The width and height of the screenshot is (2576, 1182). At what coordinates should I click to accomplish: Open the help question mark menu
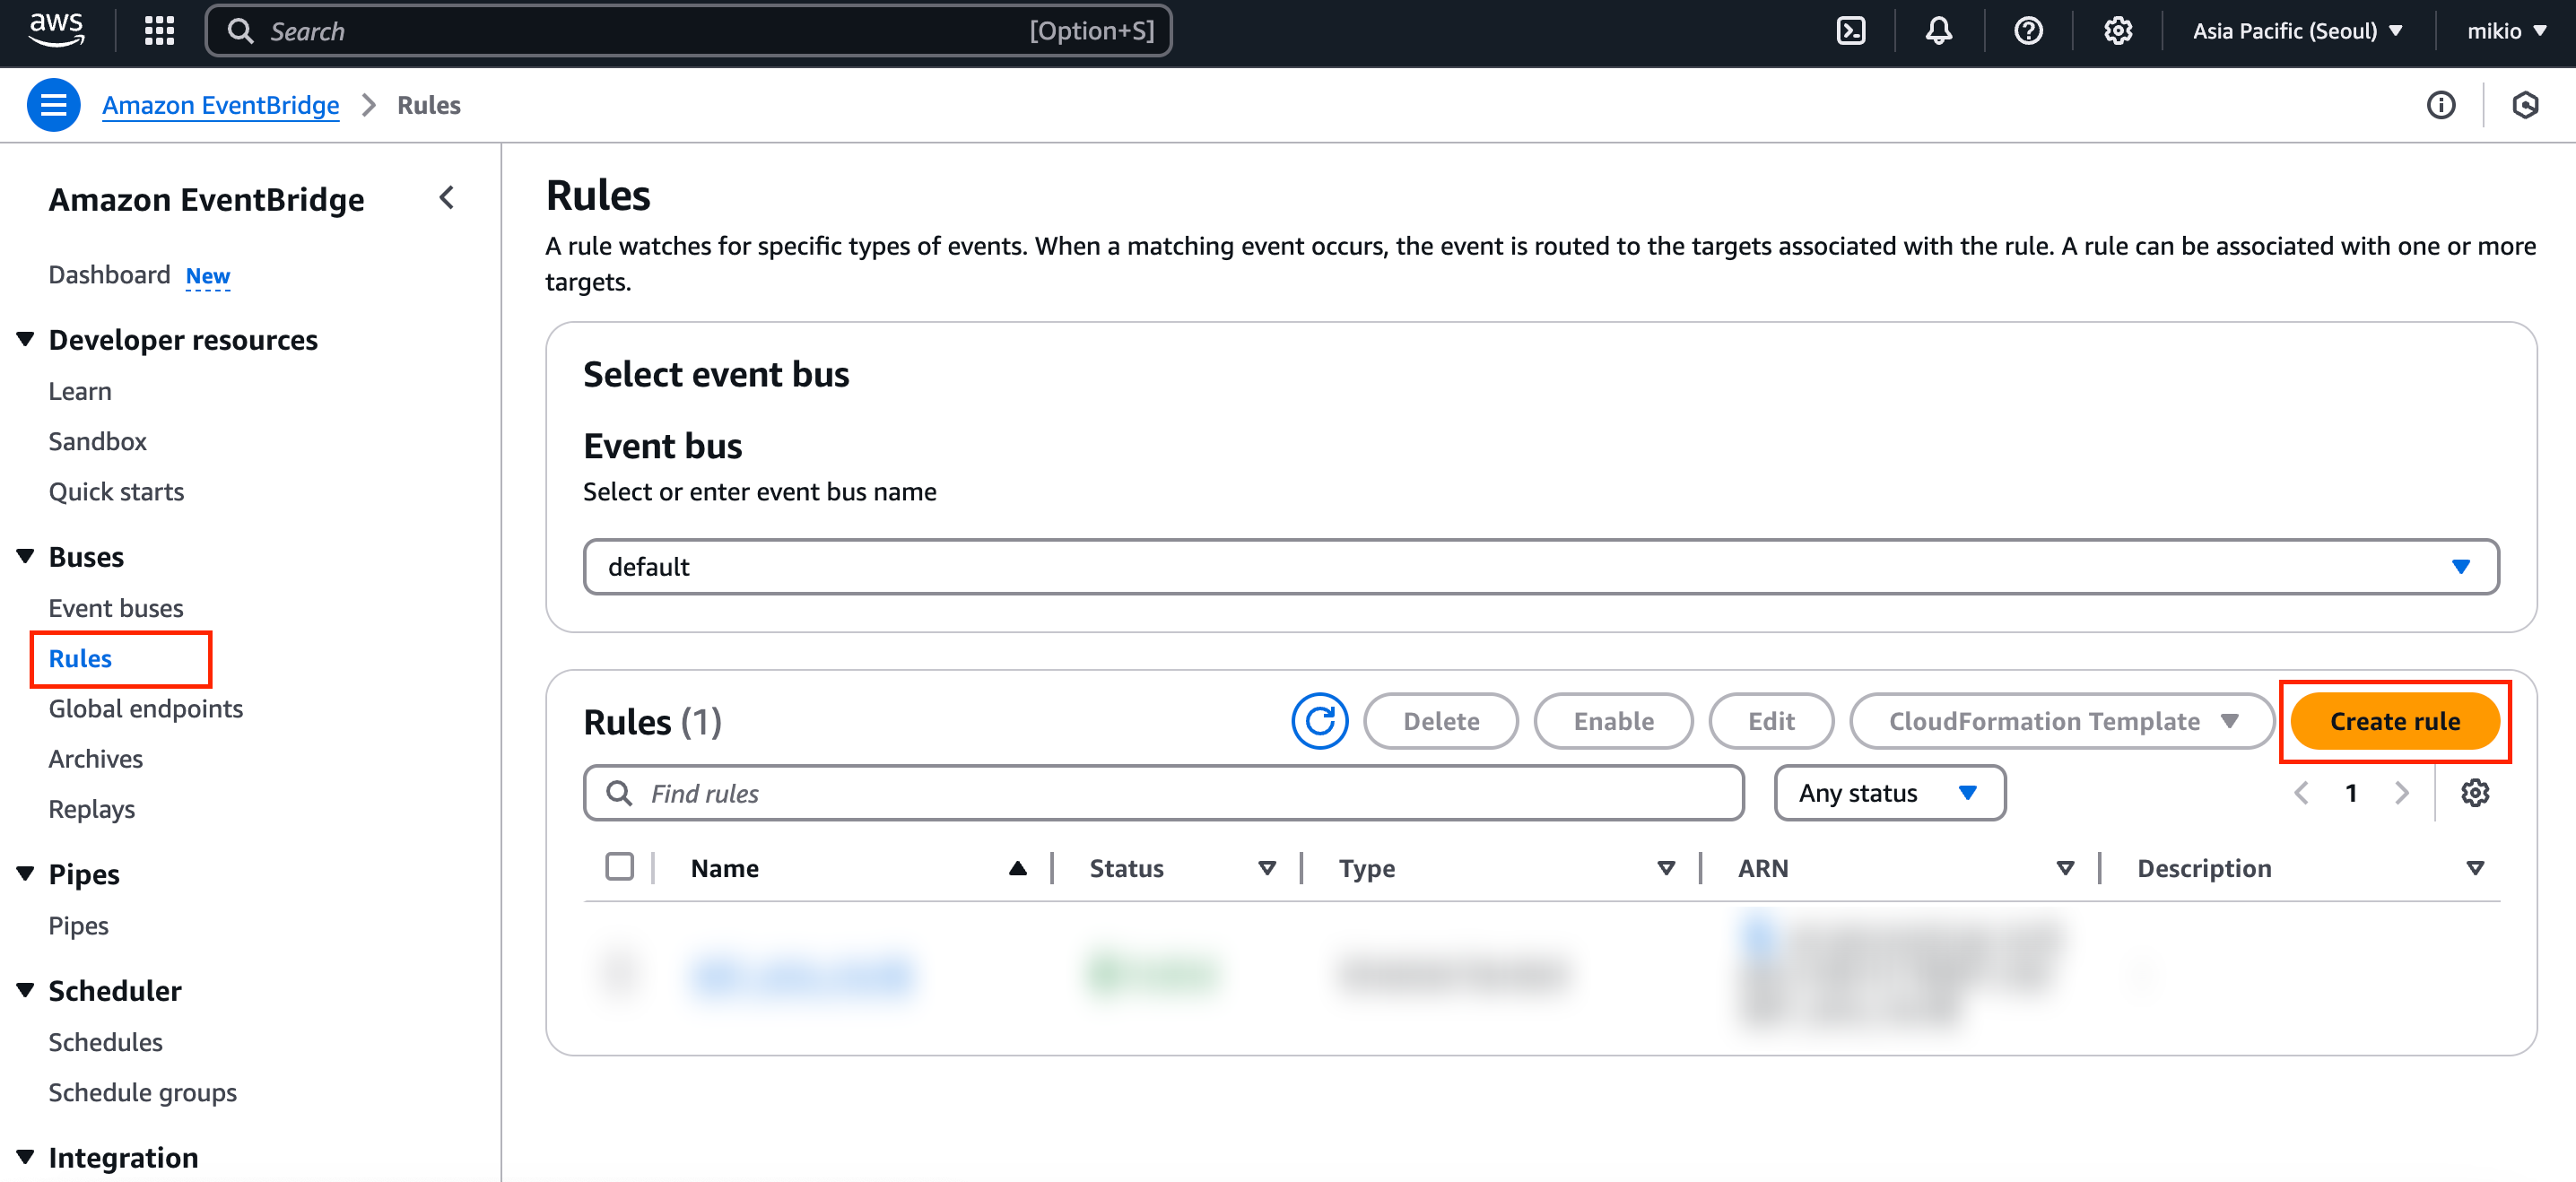point(2027,31)
